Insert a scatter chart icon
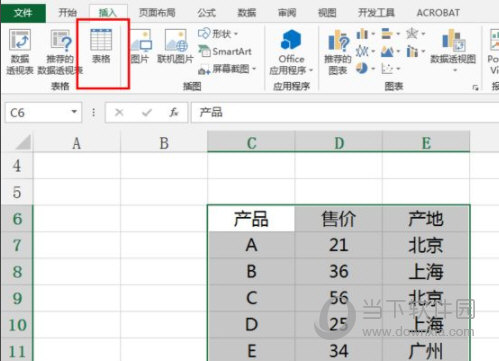499x361 pixels. click(x=387, y=69)
